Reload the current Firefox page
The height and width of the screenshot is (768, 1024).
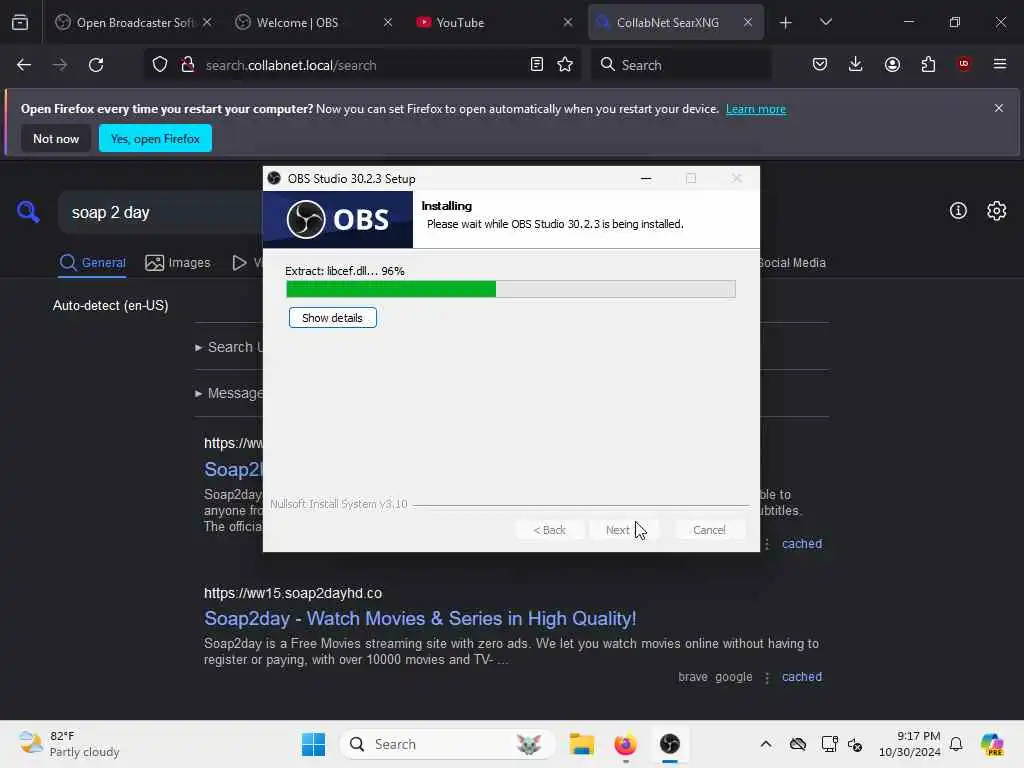[96, 65]
